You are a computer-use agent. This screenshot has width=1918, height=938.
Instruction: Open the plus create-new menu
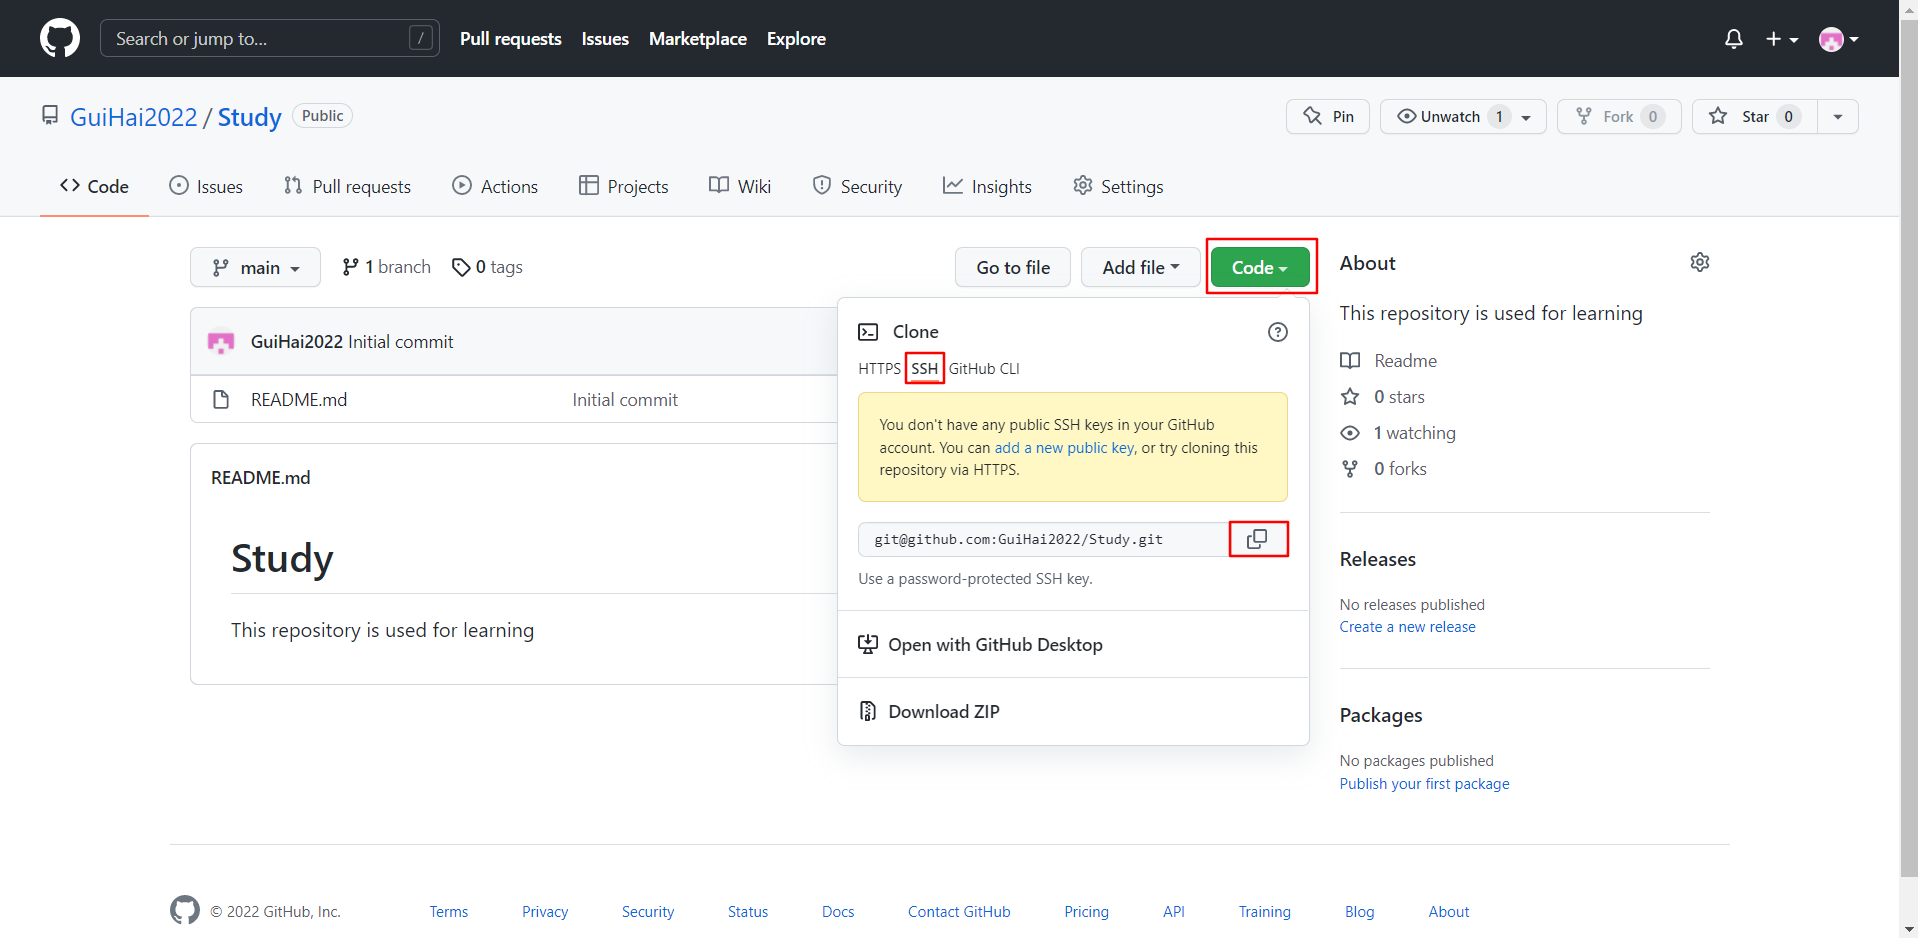pyautogui.click(x=1782, y=39)
